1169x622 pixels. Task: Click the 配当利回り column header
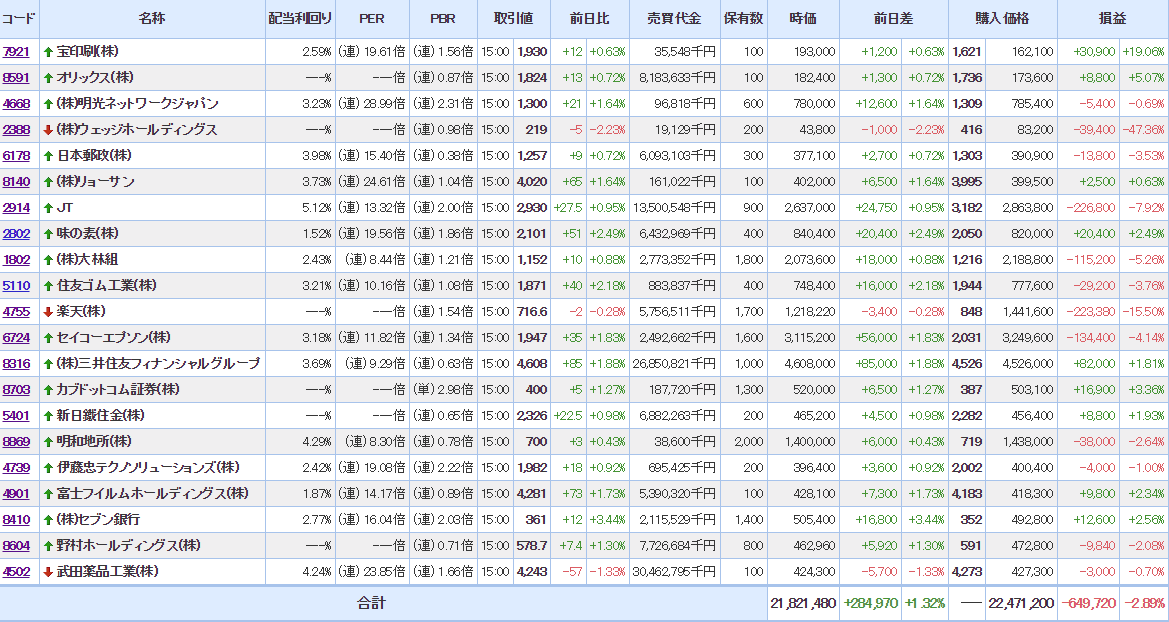click(299, 19)
